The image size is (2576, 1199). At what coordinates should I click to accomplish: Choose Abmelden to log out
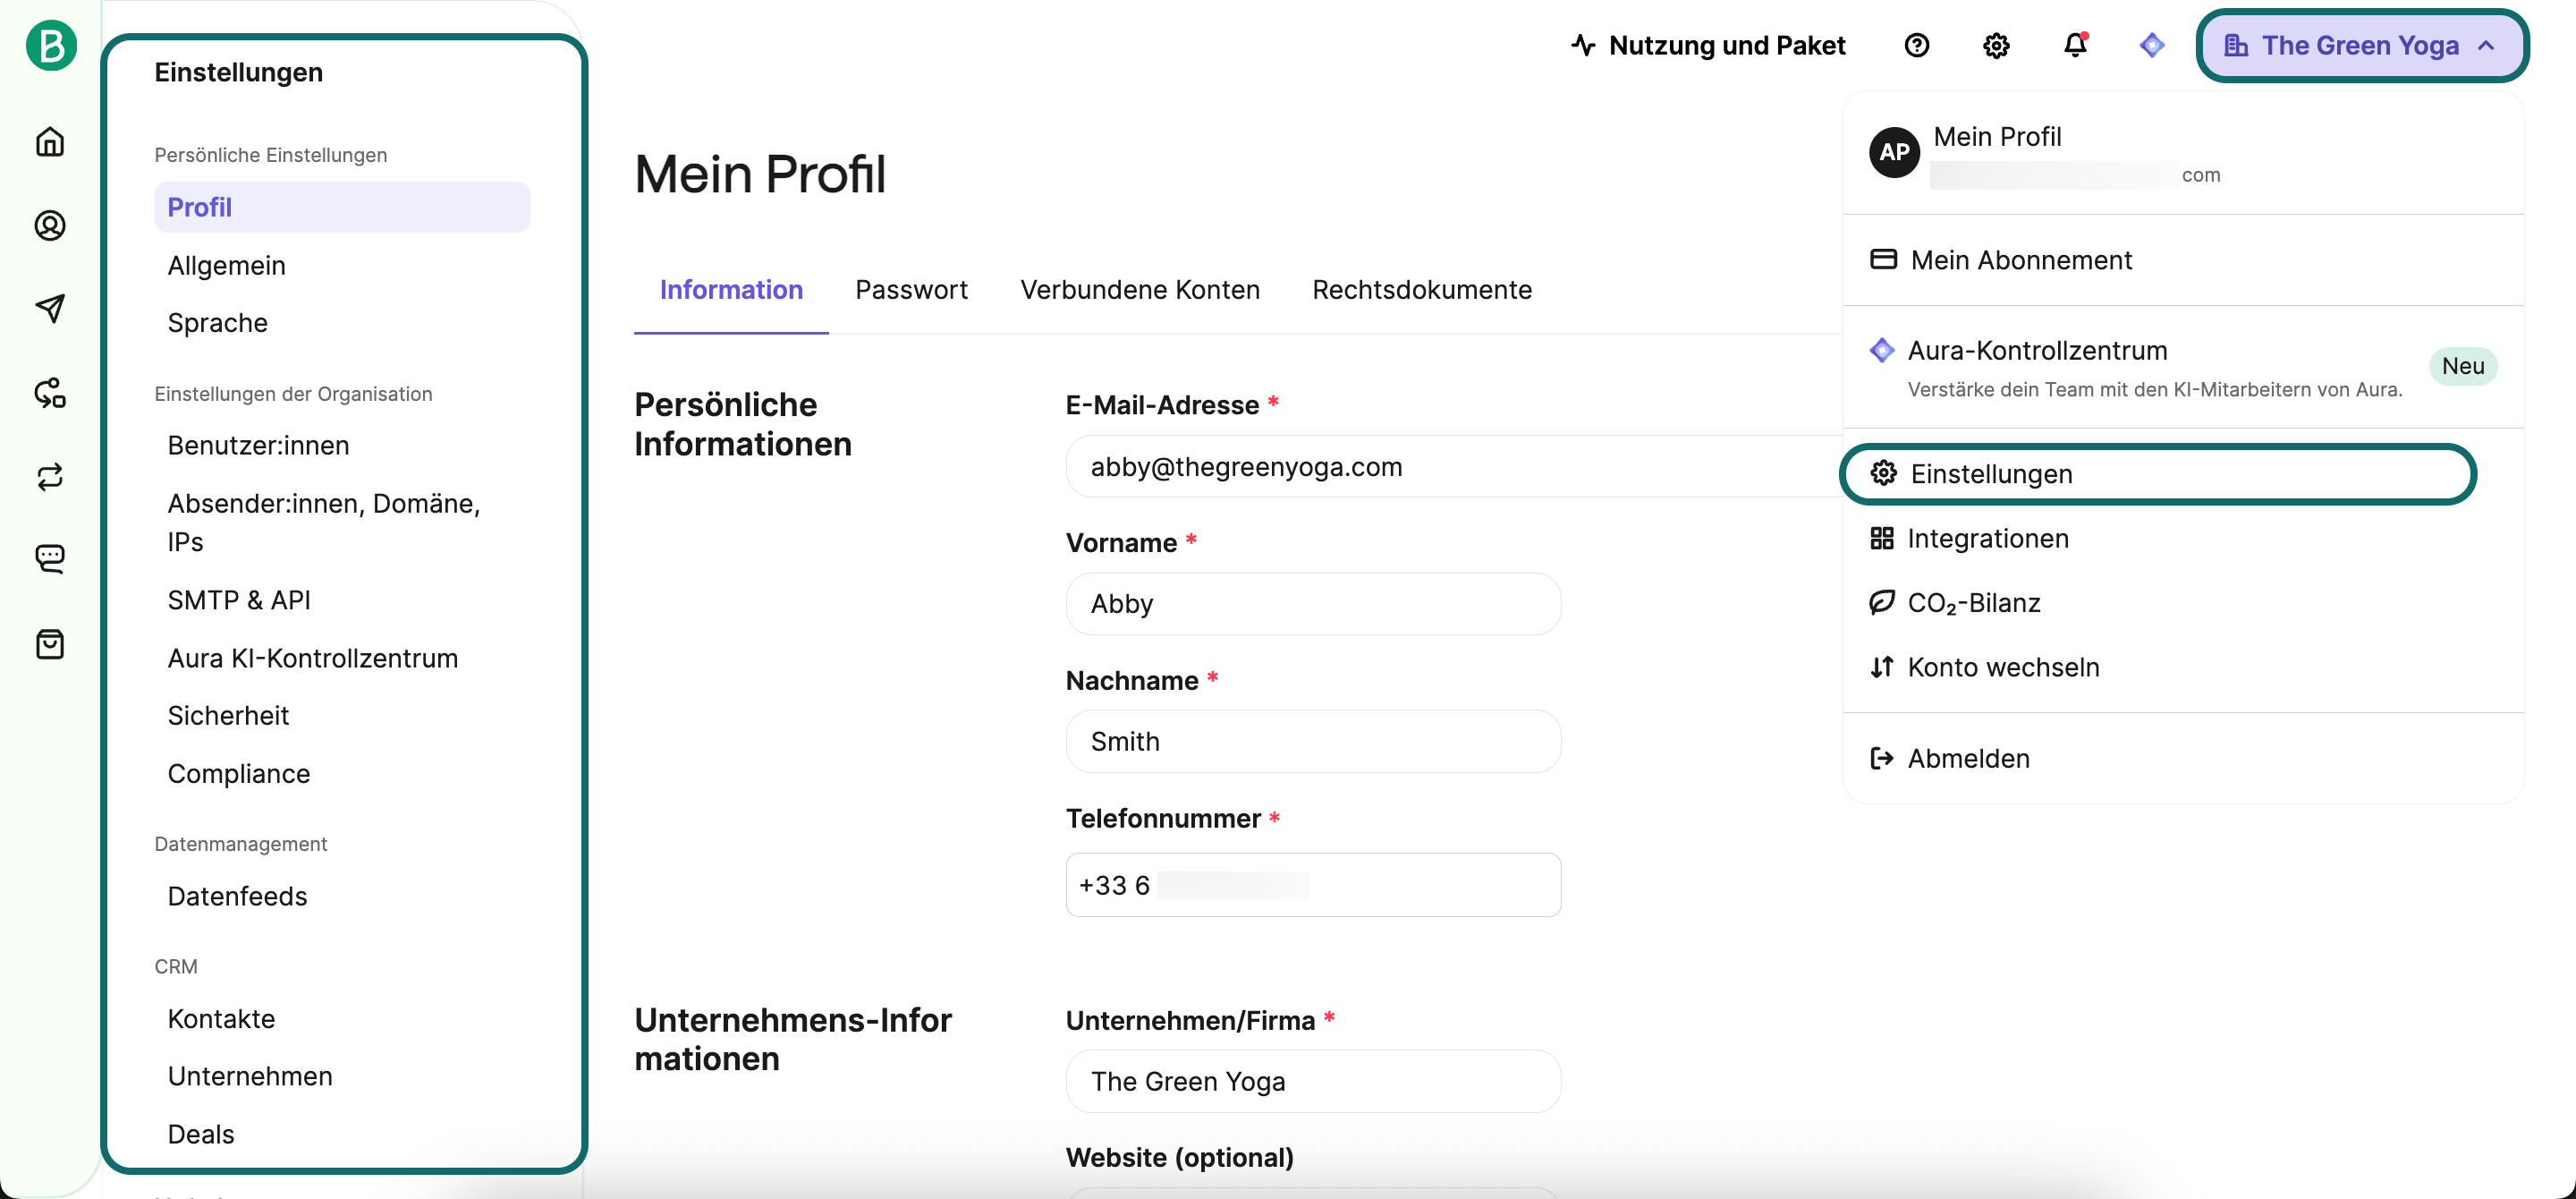1967,759
